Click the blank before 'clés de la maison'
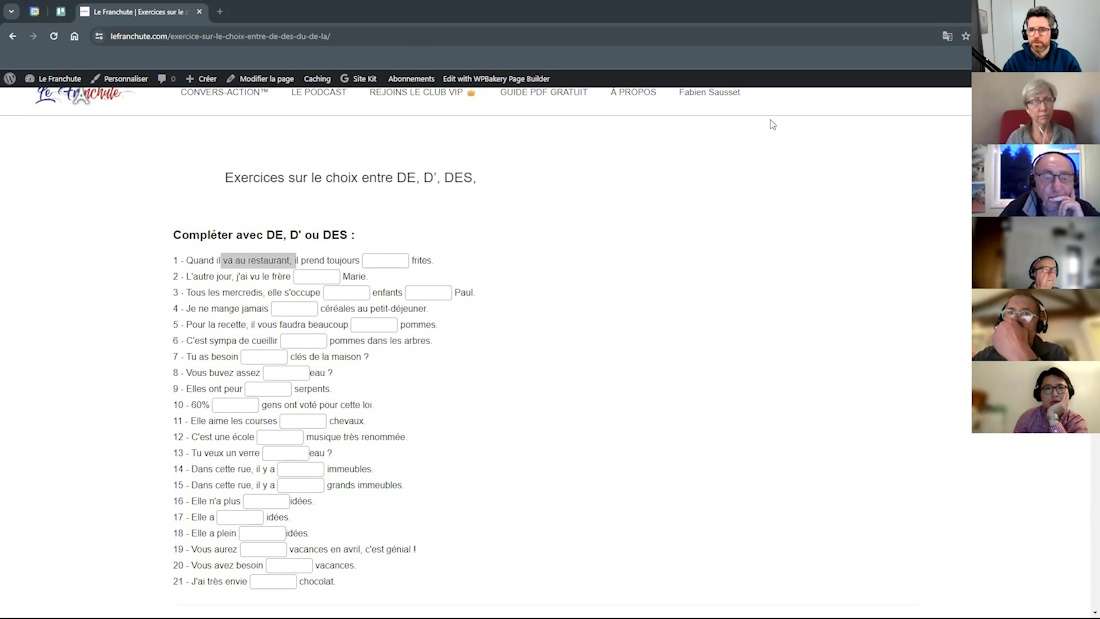 coord(264,357)
